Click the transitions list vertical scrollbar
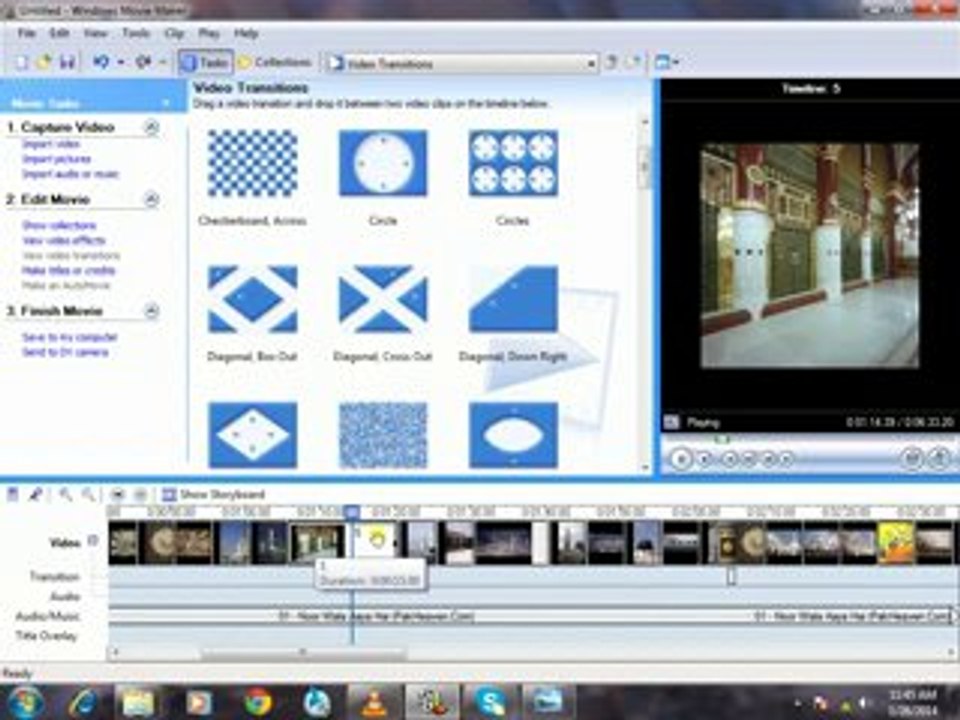Screen dimensions: 960x720 [x=645, y=294]
